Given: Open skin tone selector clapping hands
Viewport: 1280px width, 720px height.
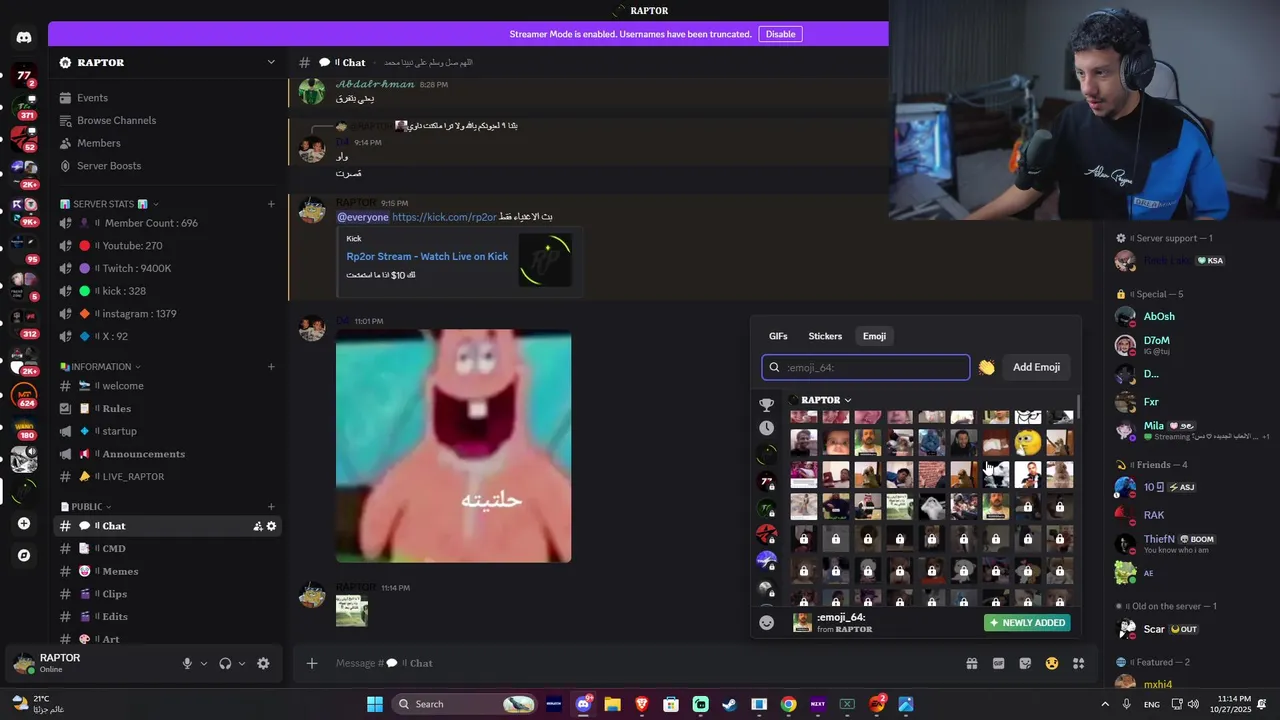Looking at the screenshot, I should coord(987,367).
